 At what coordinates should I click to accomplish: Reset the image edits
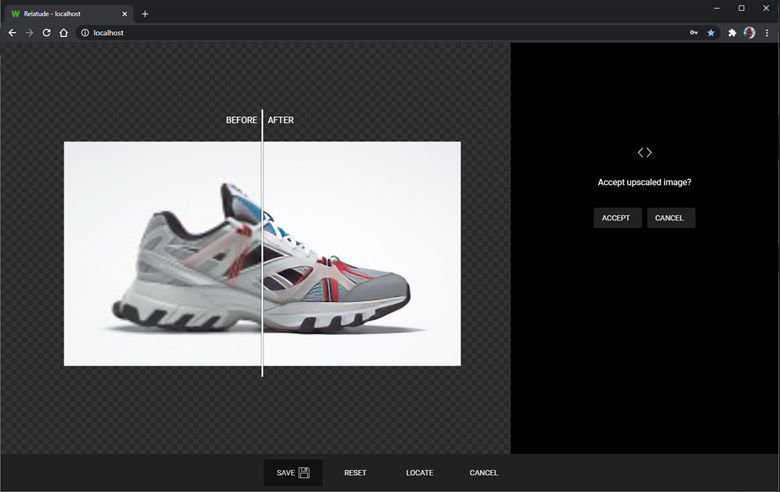pos(355,473)
